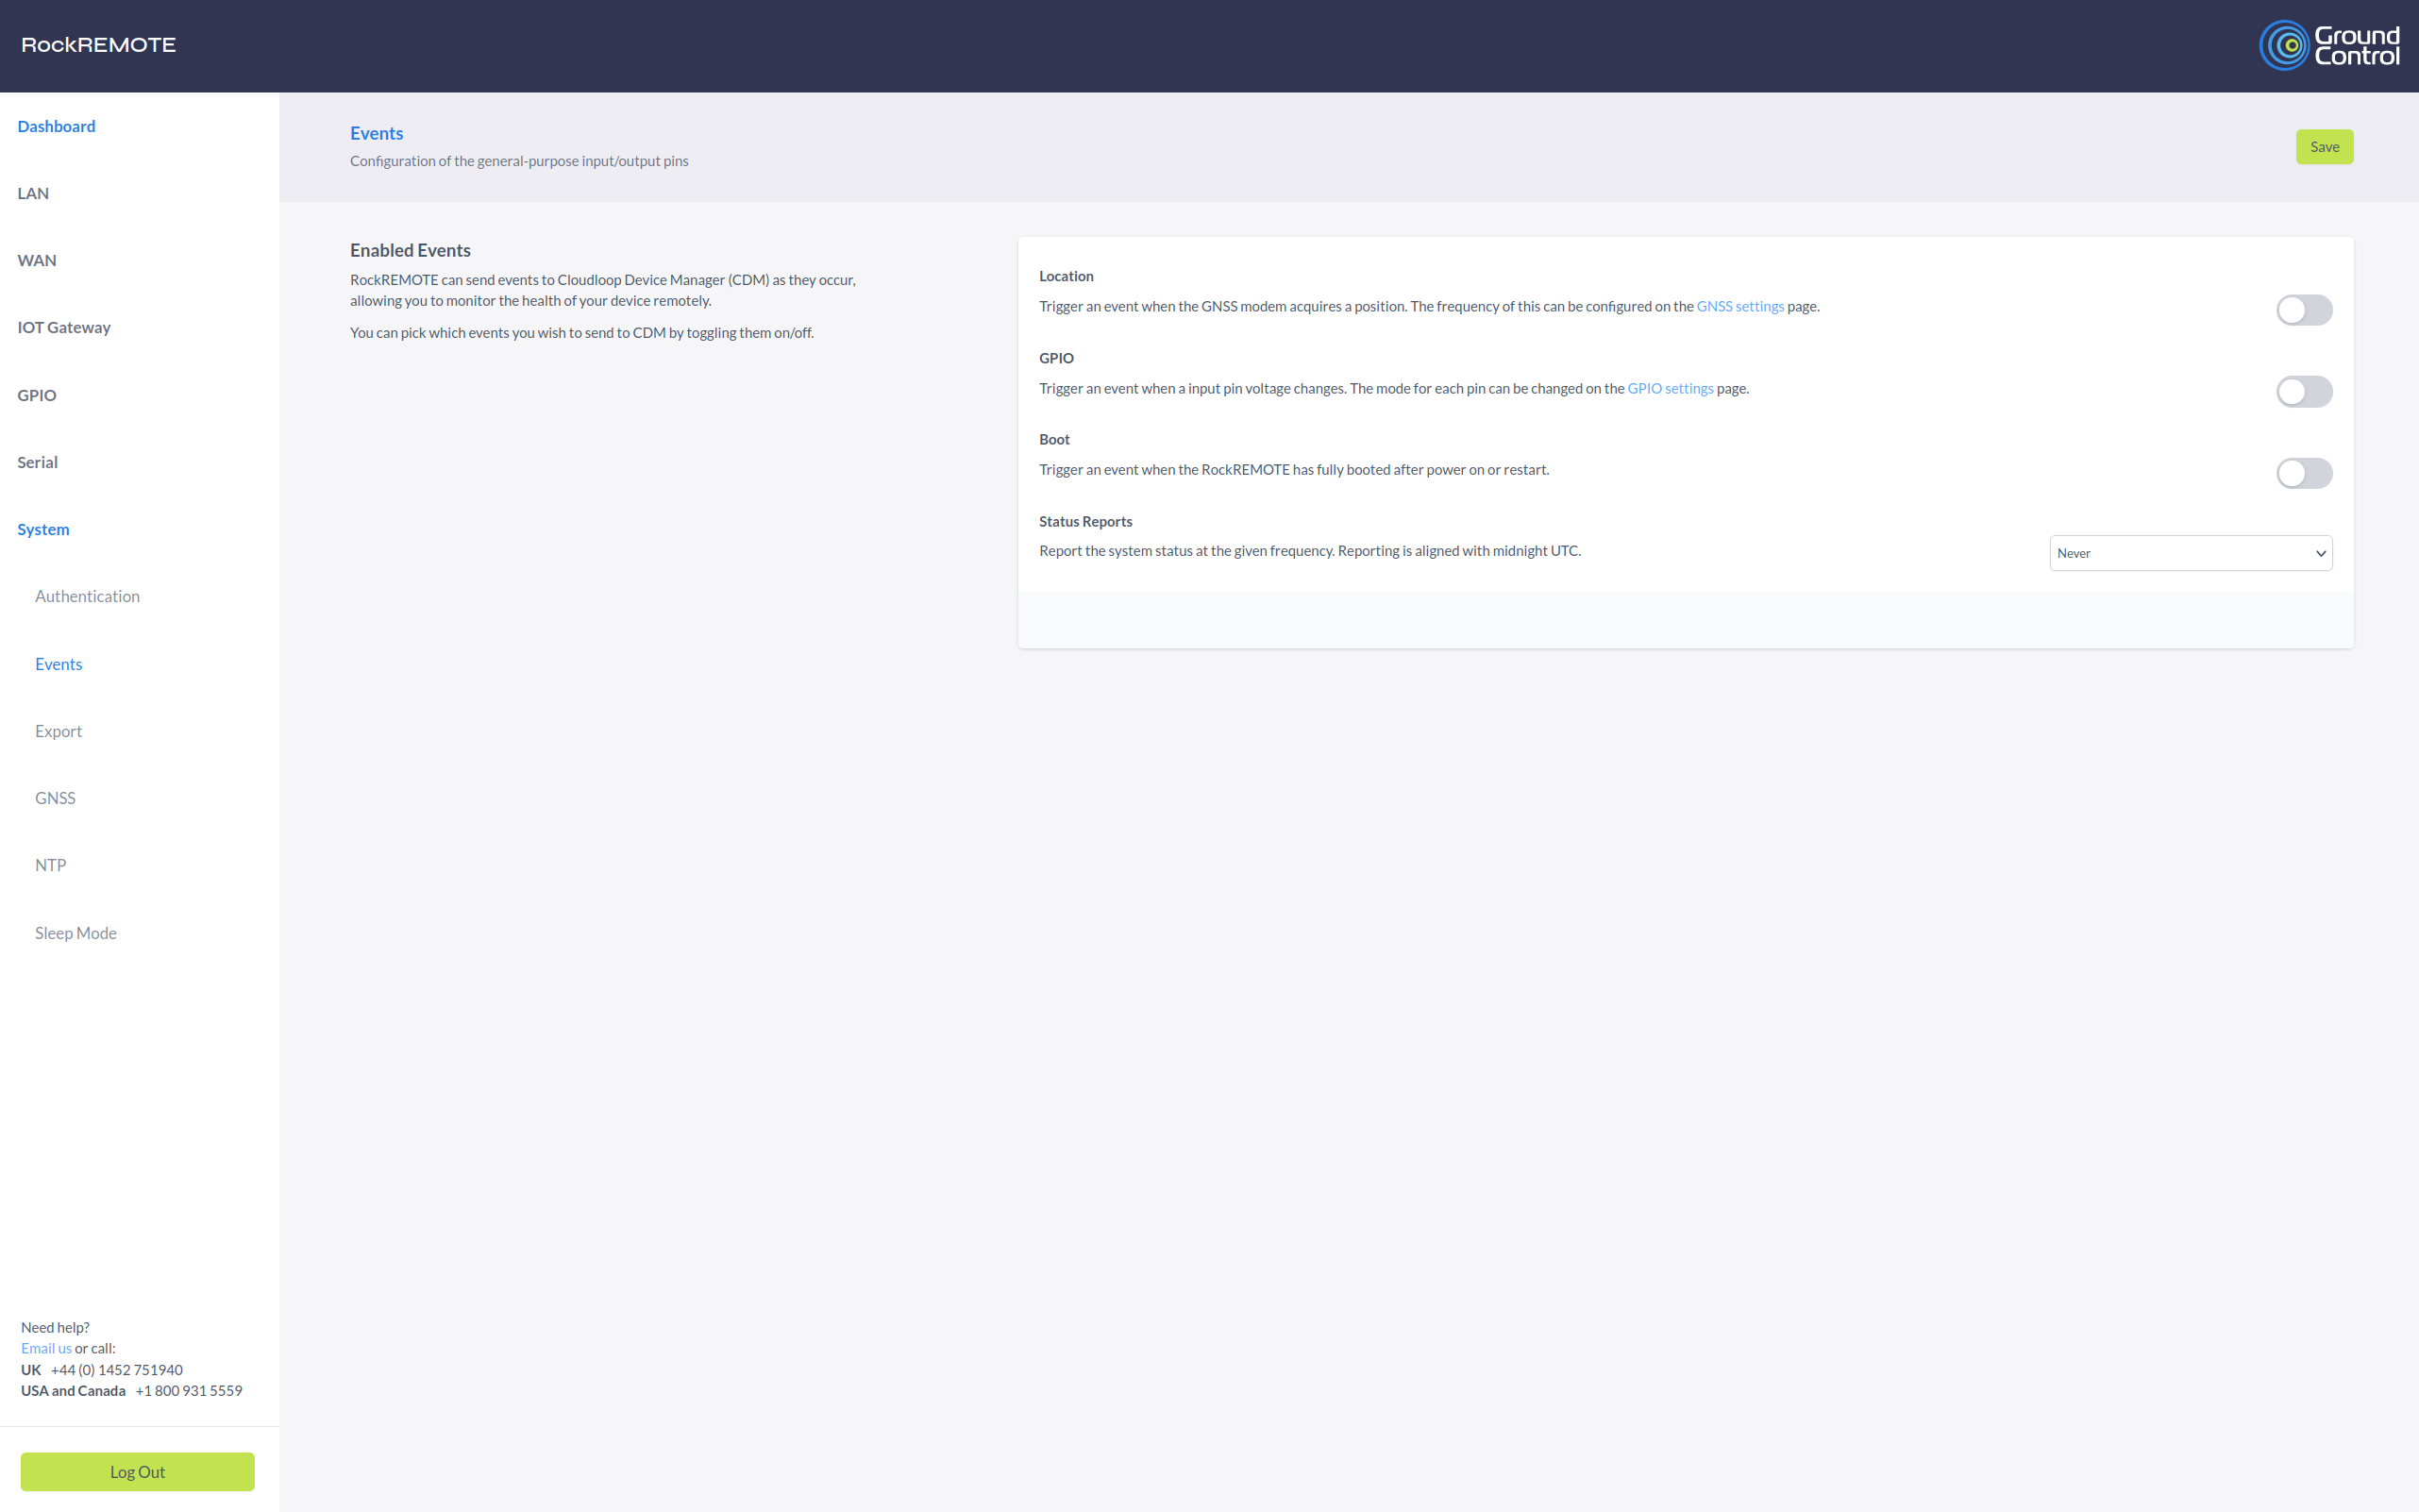
Task: Open Export under System
Action: coord(58,731)
